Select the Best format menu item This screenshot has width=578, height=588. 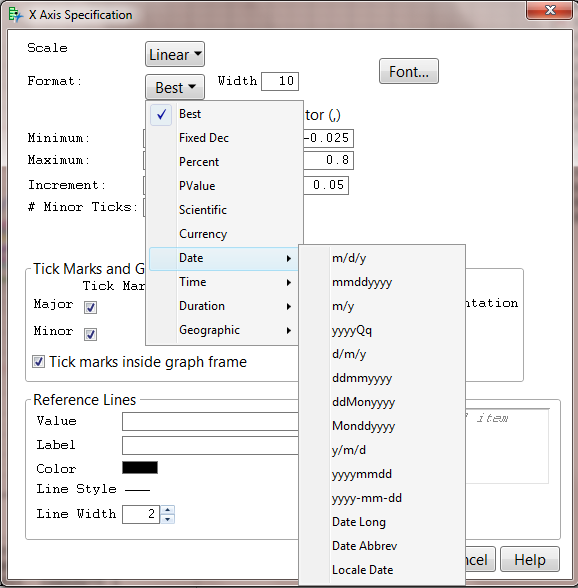coord(224,114)
